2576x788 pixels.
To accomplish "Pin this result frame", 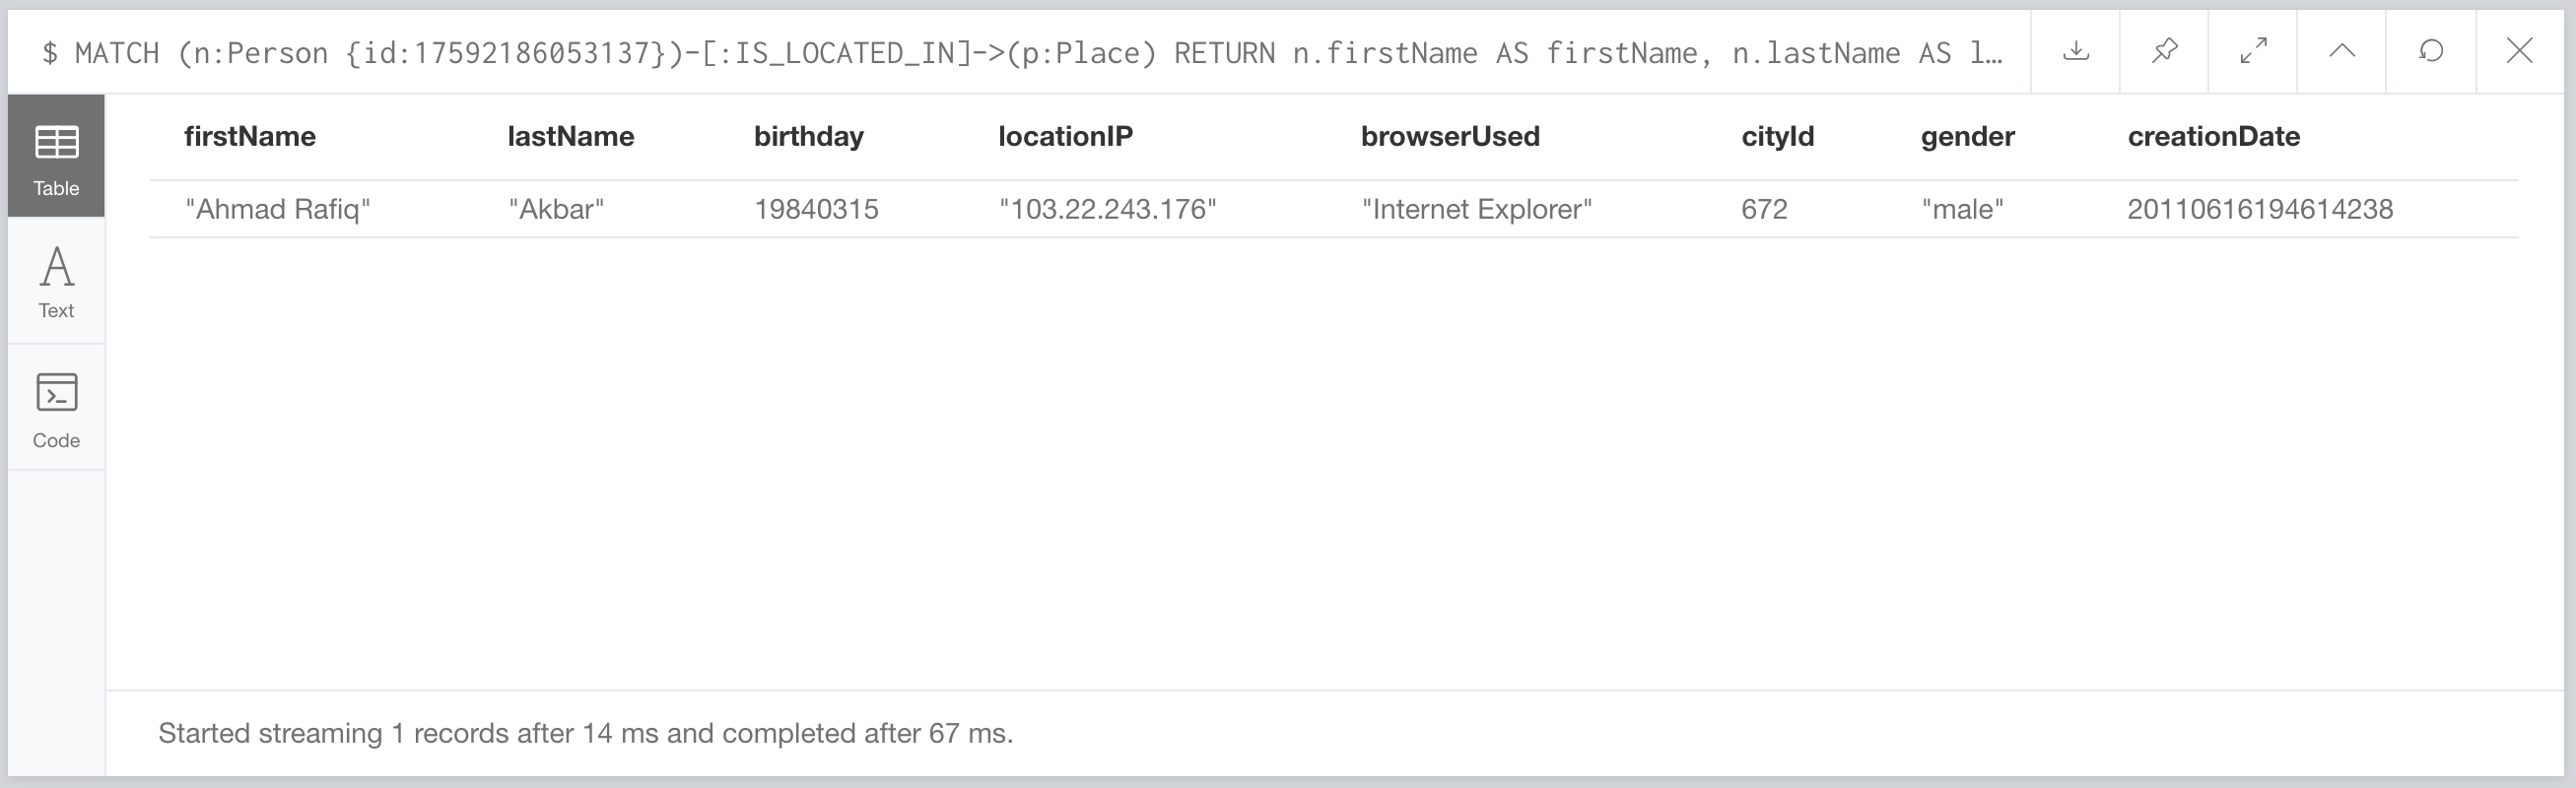I will [2165, 51].
